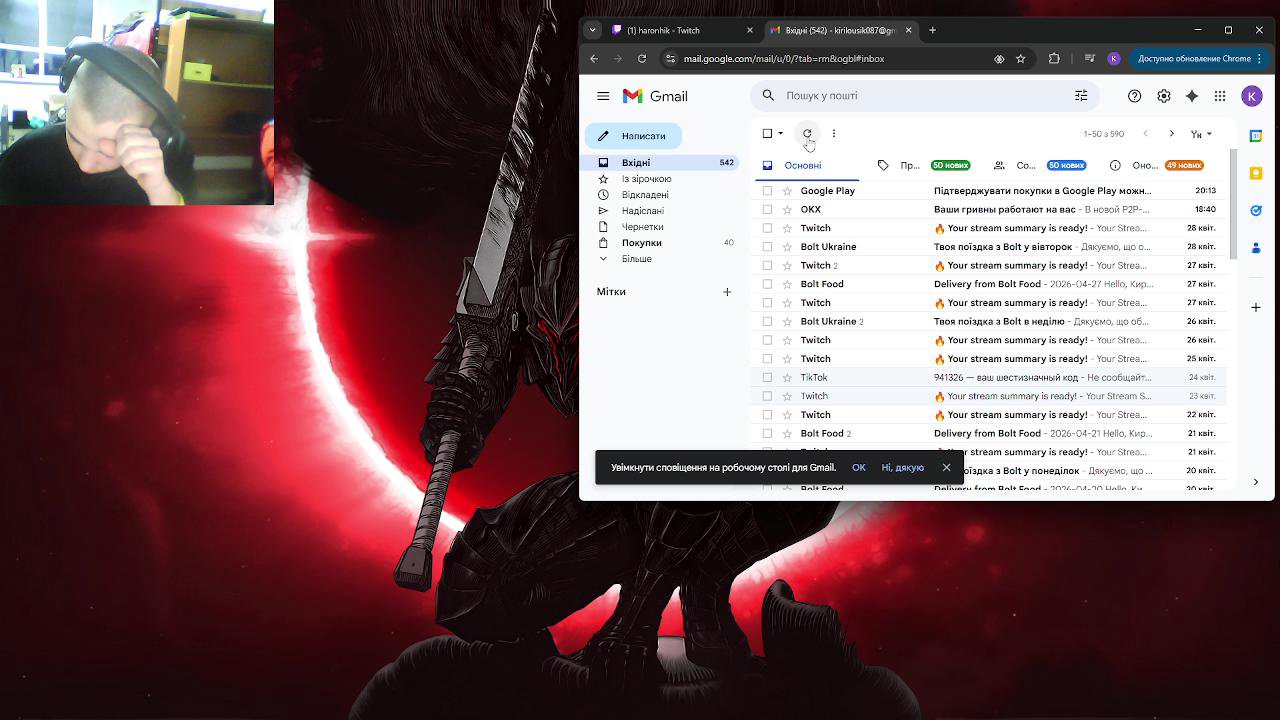Click OK on desktop notifications prompt
1280x720 pixels.
(859, 468)
